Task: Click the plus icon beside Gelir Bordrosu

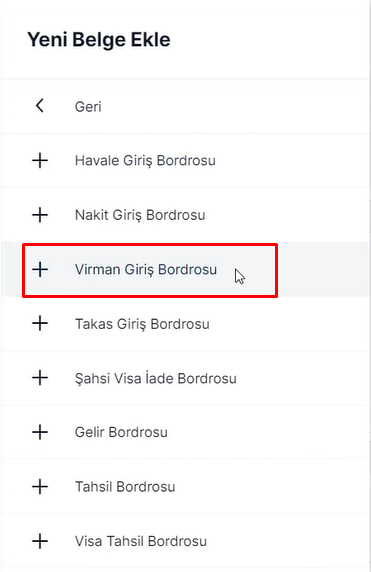Action: point(40,432)
